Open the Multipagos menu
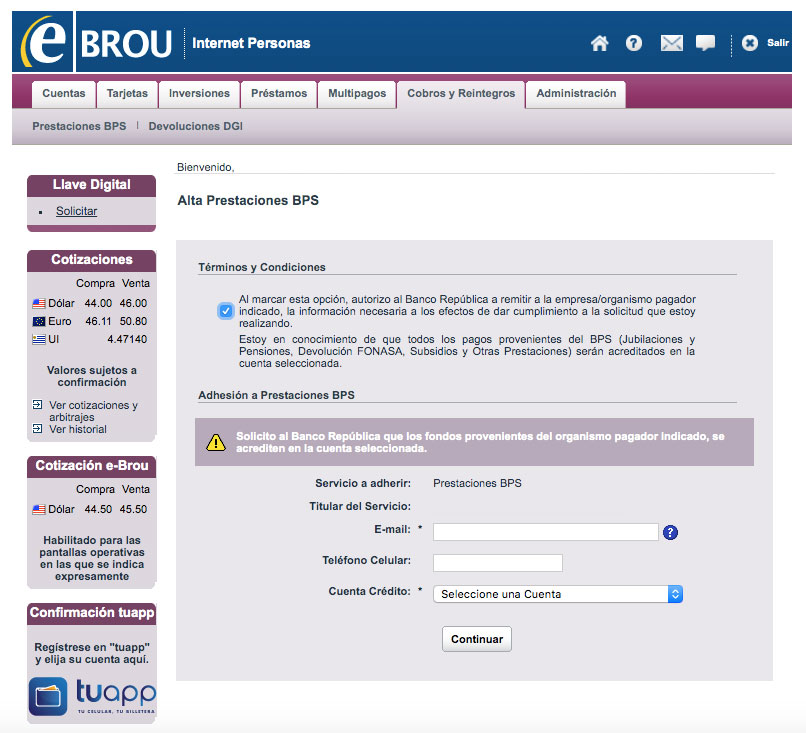This screenshot has width=806, height=733. point(357,93)
